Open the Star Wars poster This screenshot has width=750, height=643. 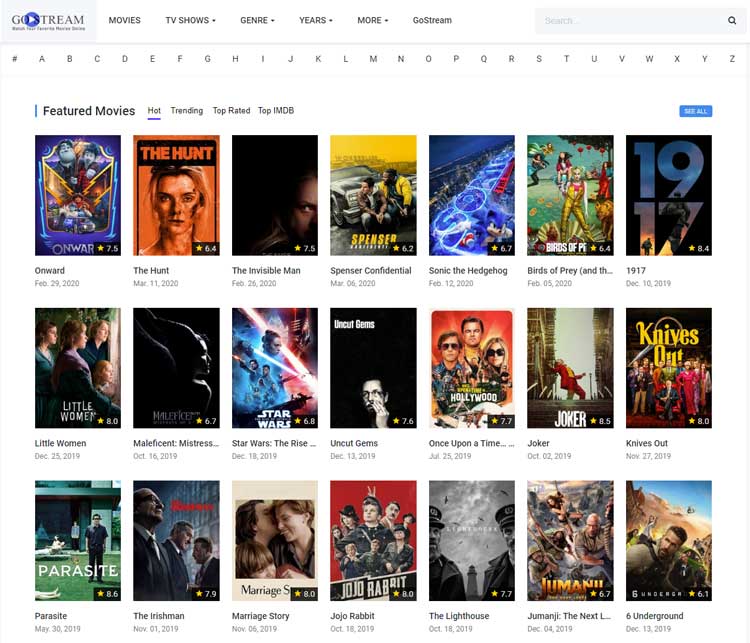point(275,368)
